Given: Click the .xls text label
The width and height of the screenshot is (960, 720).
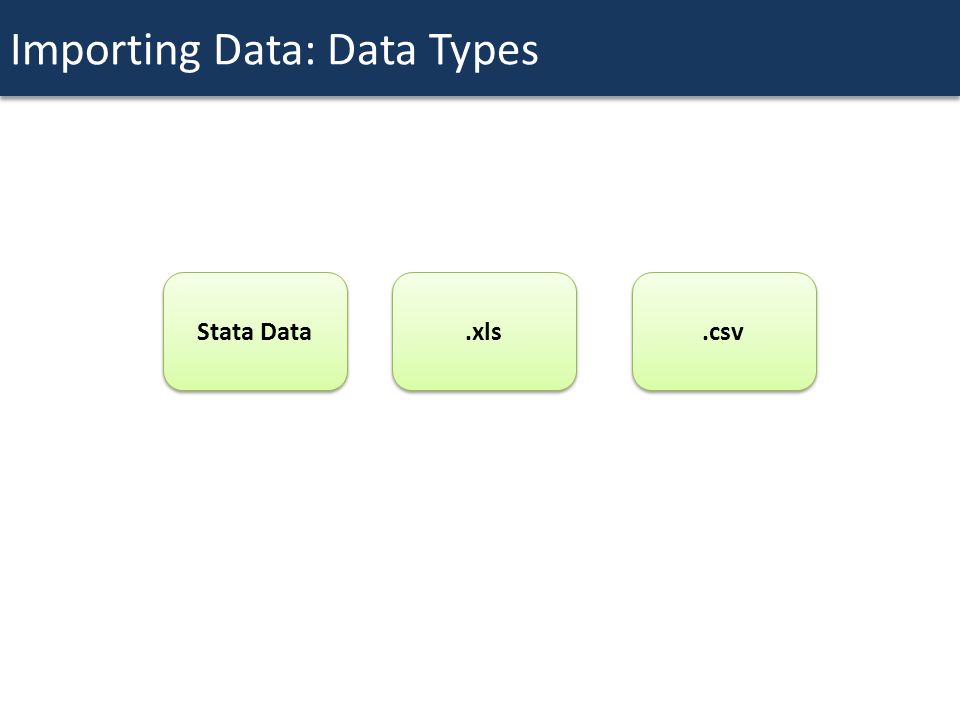Looking at the screenshot, I should (x=484, y=332).
